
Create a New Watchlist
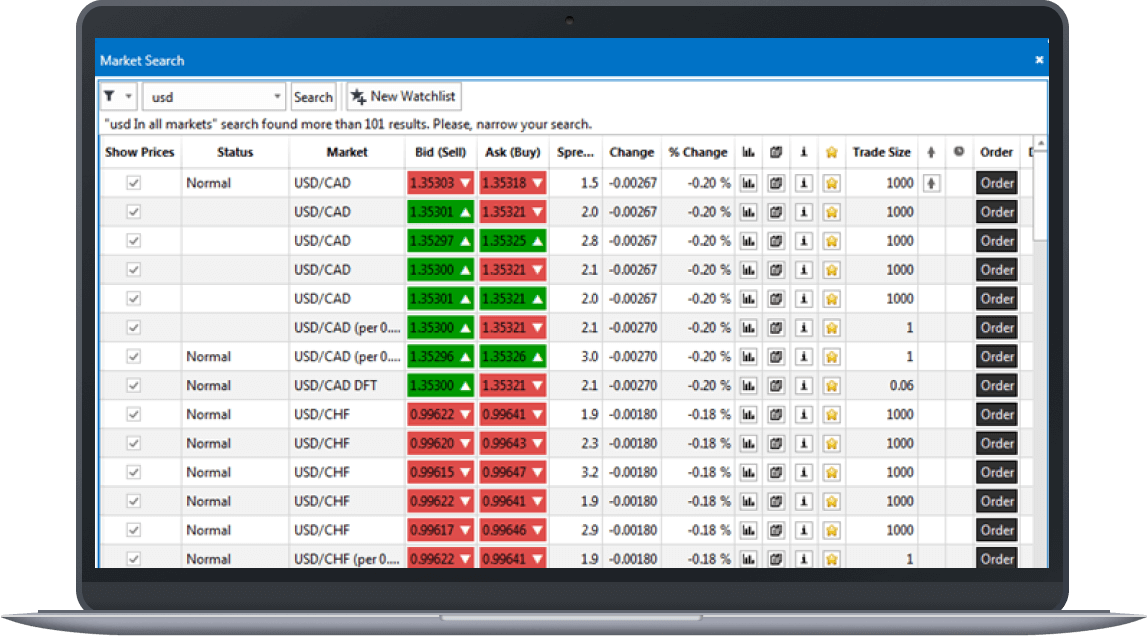click(x=403, y=95)
